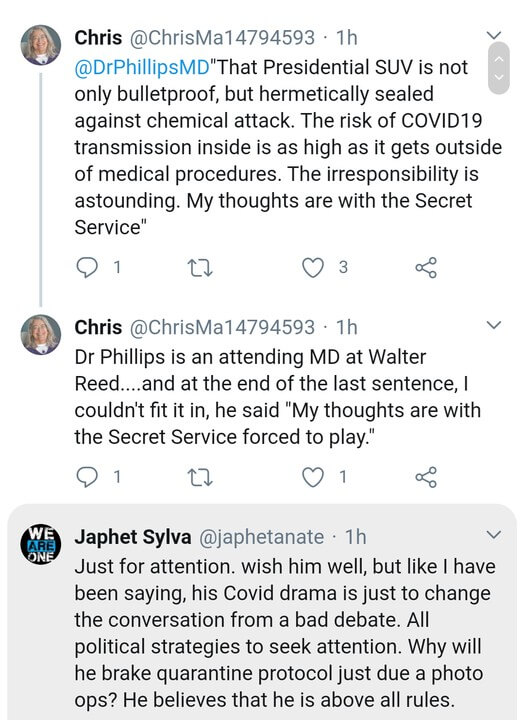Share the second Chris tweet

[426, 478]
